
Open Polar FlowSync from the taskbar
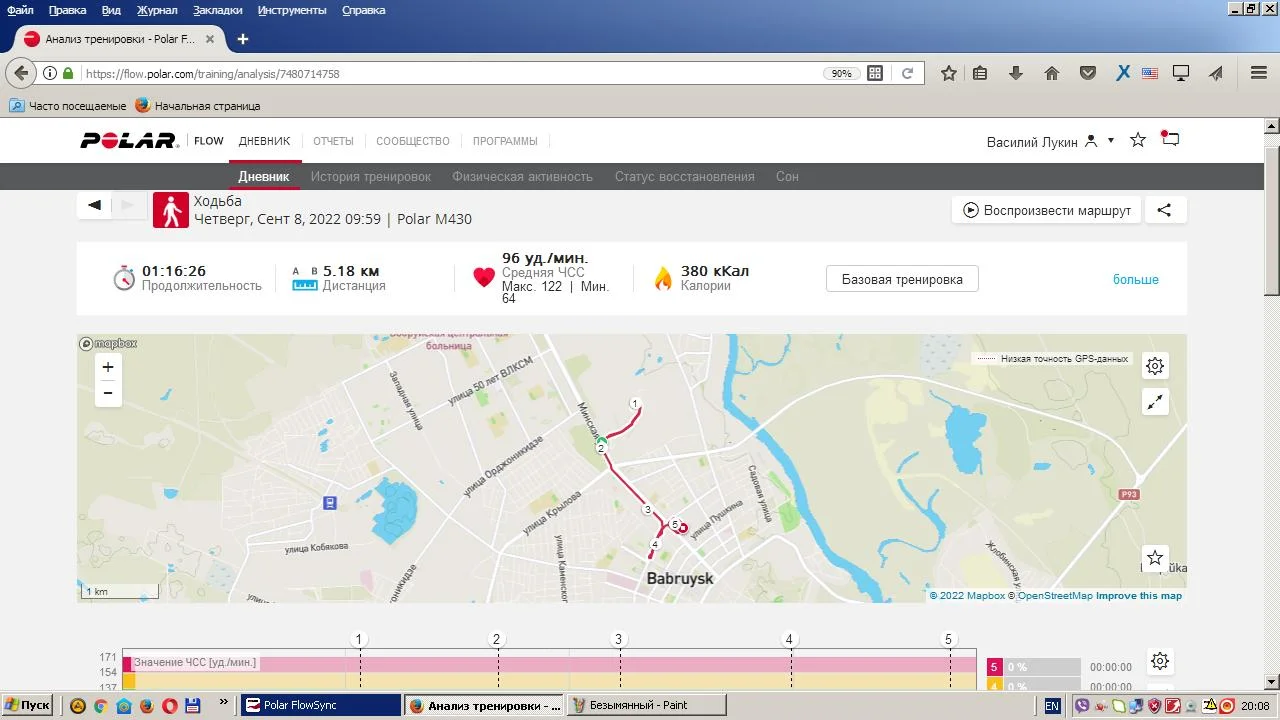[x=320, y=705]
